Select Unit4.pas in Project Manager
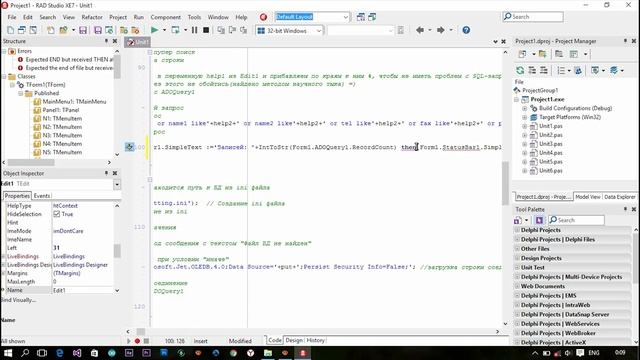Viewport: 640px width, 360px height. [551, 153]
